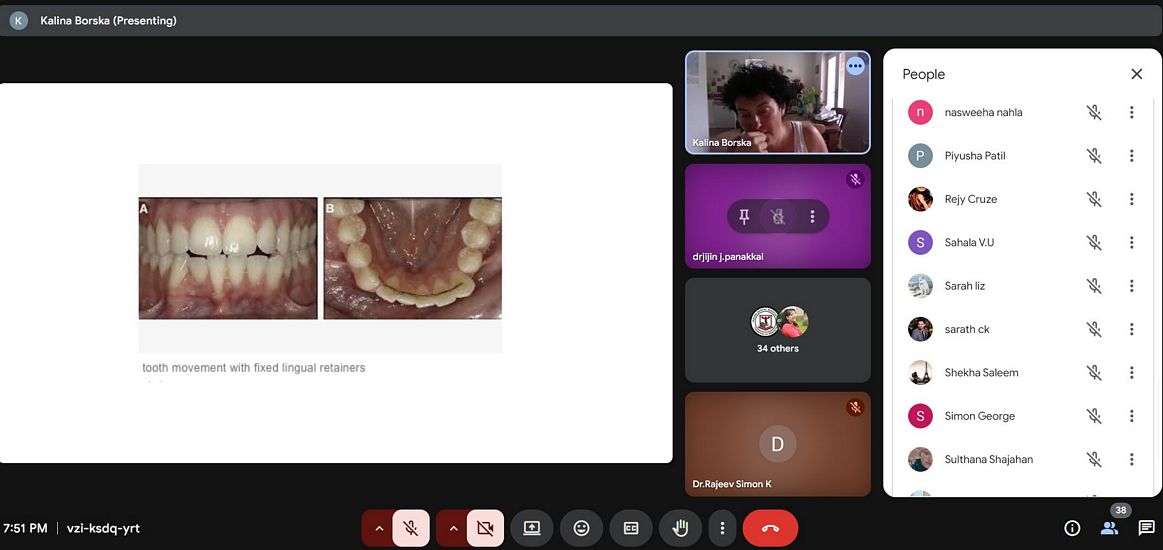Mute Shekha Saleem's microphone
Screen dimensions: 1163x550
click(1094, 373)
